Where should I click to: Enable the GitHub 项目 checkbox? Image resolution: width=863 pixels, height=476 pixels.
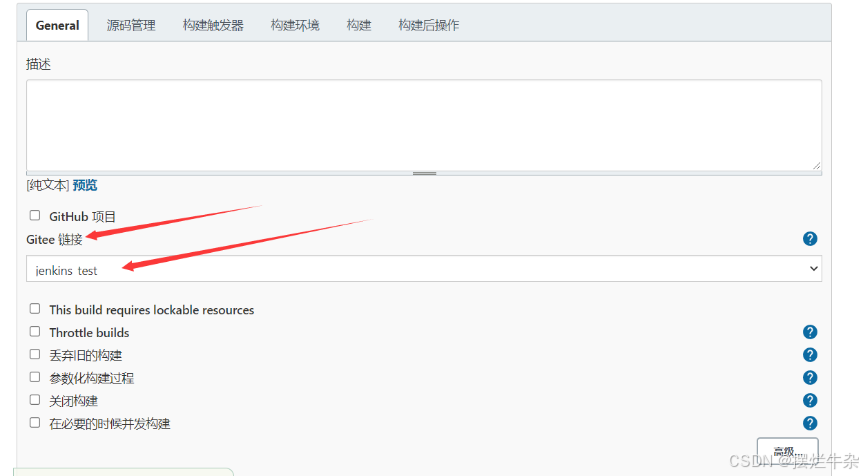point(35,215)
